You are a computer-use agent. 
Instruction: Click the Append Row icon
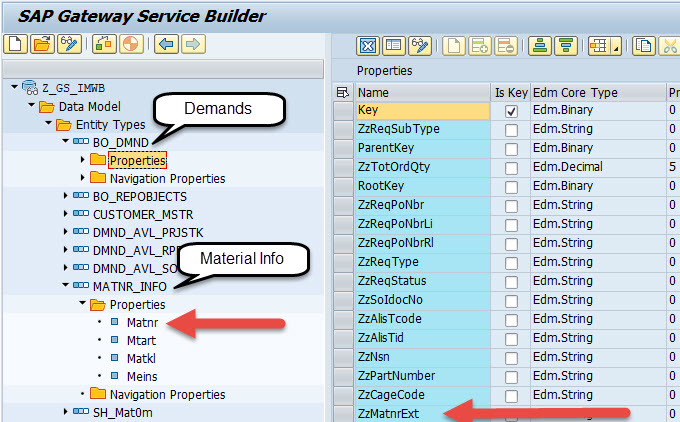(x=480, y=46)
